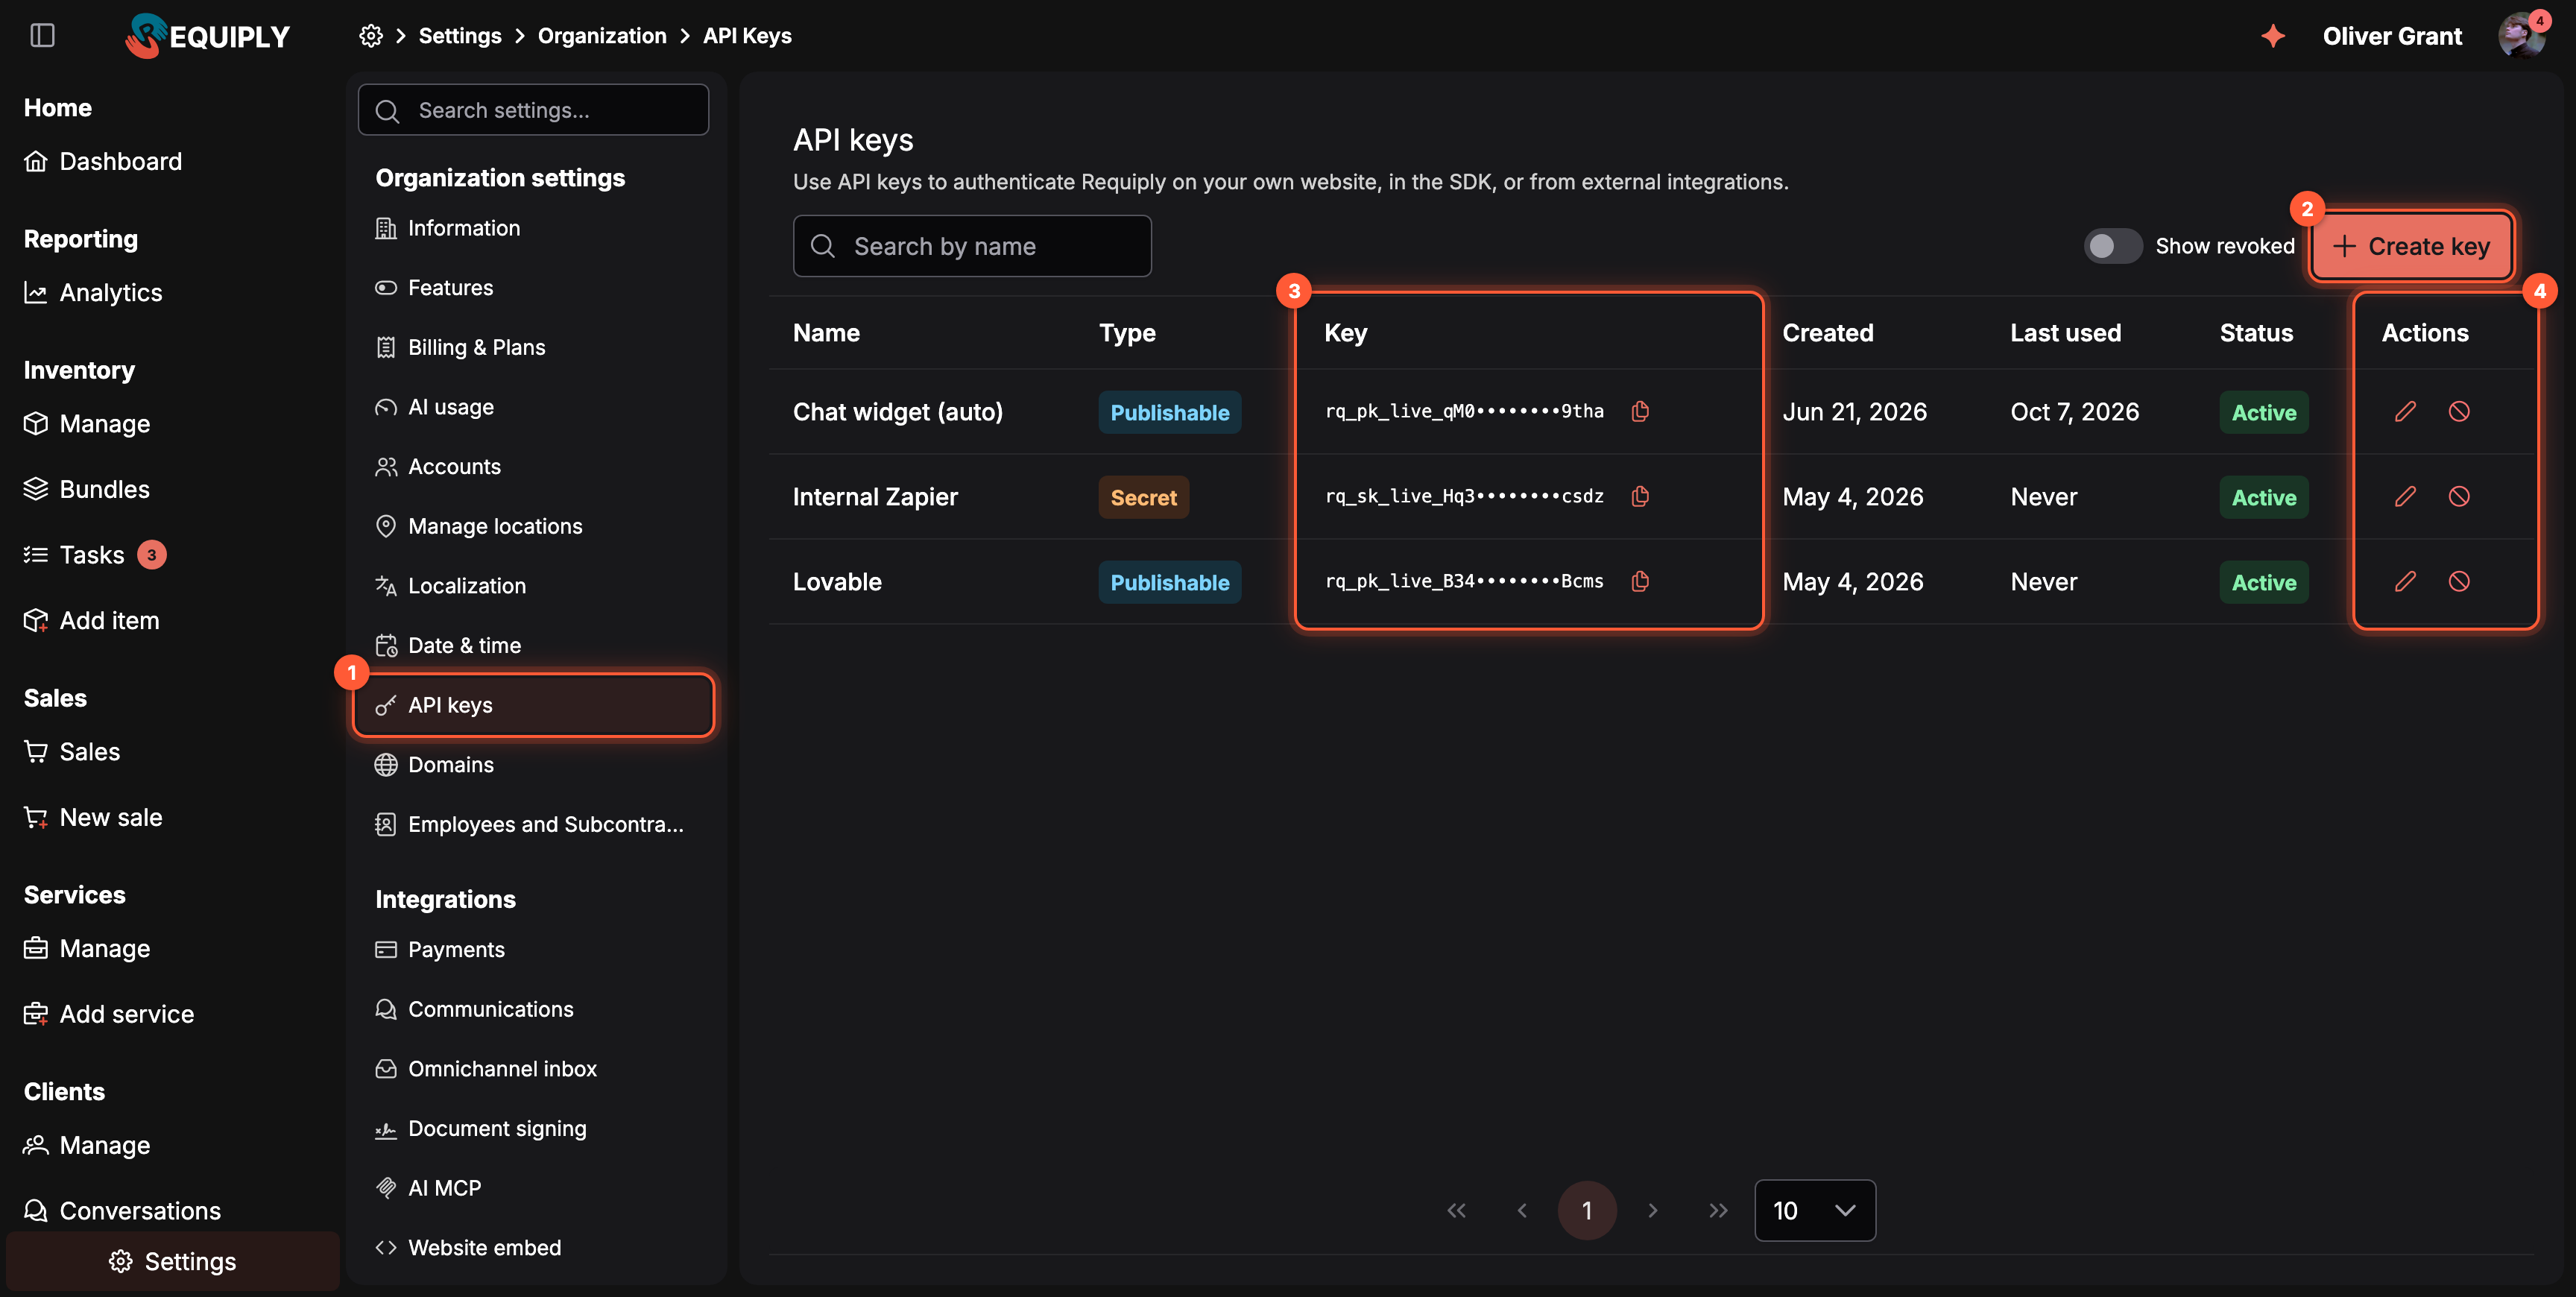The image size is (2576, 1297).
Task: Open Settings at the sidebar bottom
Action: pyautogui.click(x=173, y=1262)
